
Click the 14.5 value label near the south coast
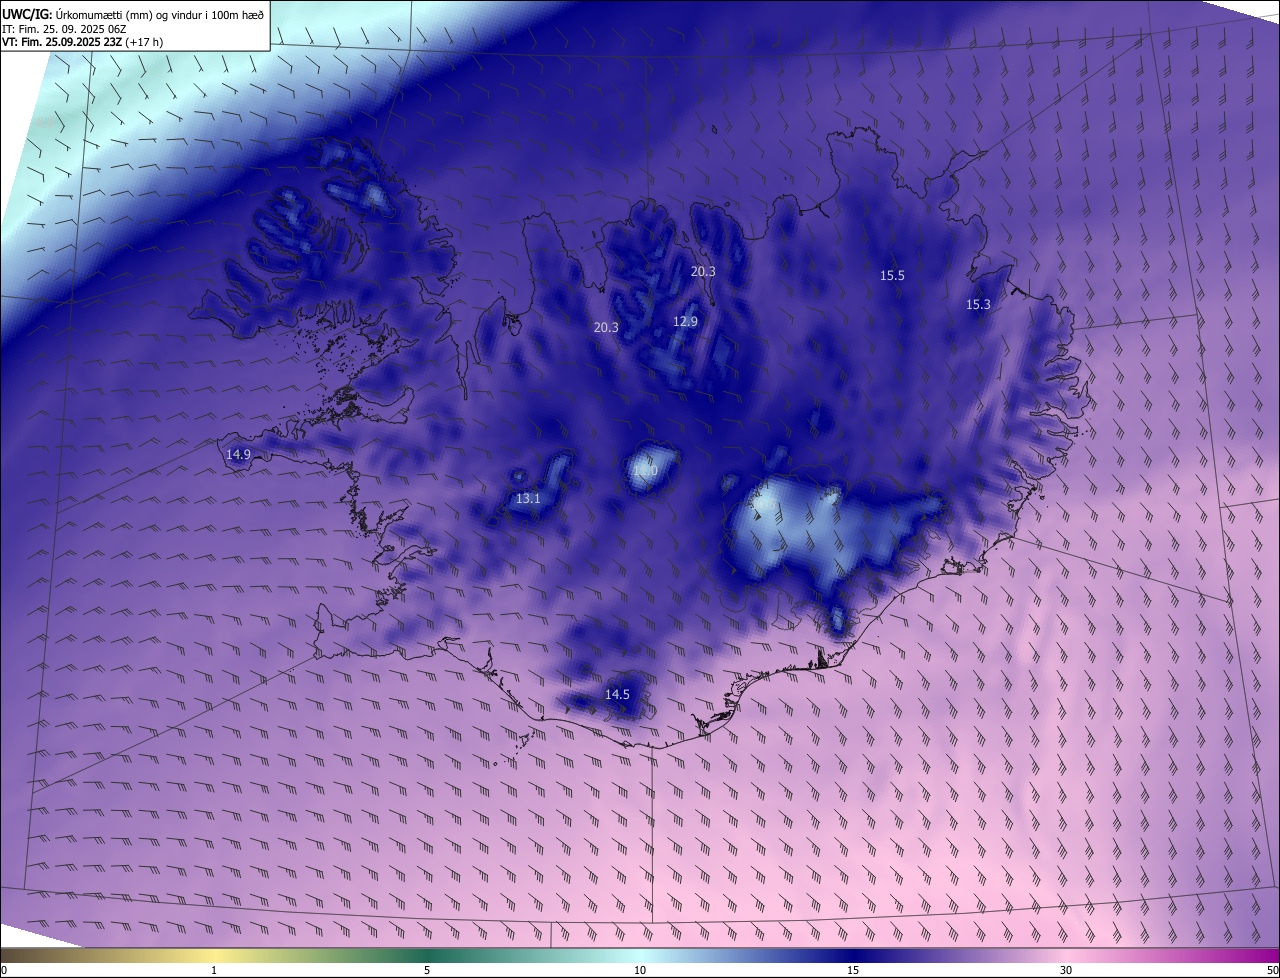[x=617, y=694]
